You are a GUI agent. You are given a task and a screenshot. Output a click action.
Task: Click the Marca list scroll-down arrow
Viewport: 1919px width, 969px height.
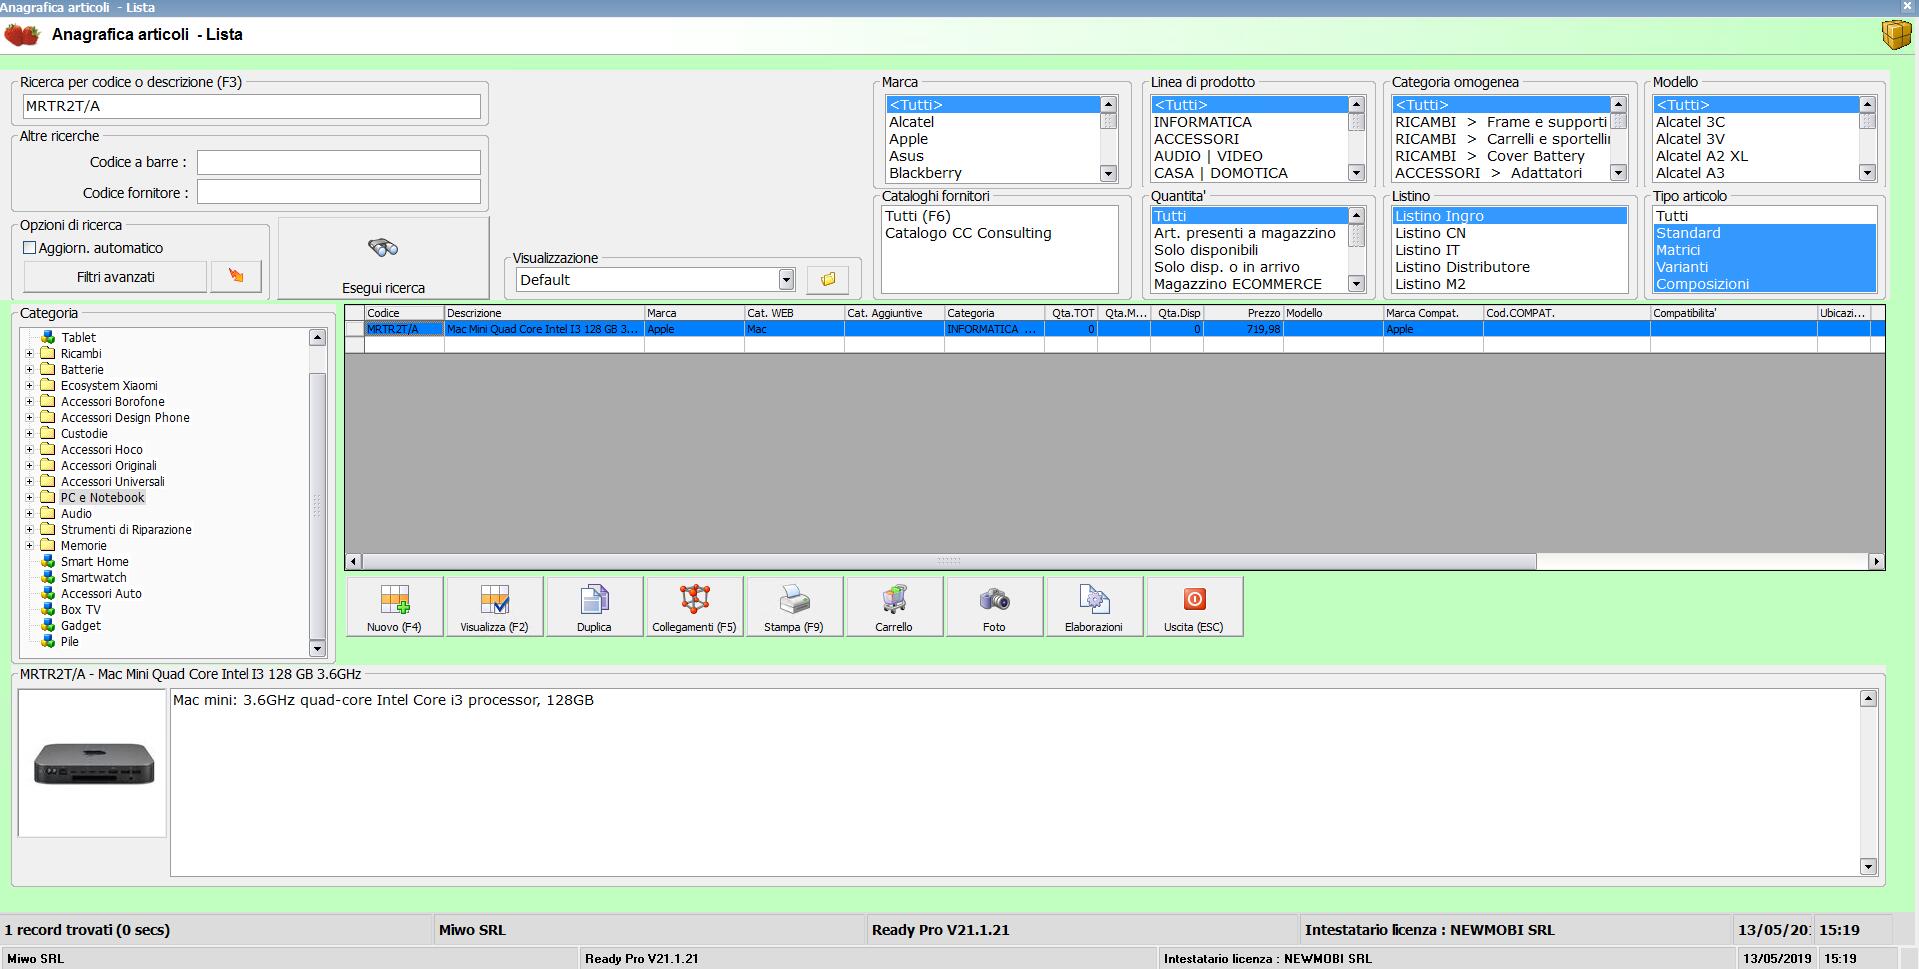pos(1108,174)
